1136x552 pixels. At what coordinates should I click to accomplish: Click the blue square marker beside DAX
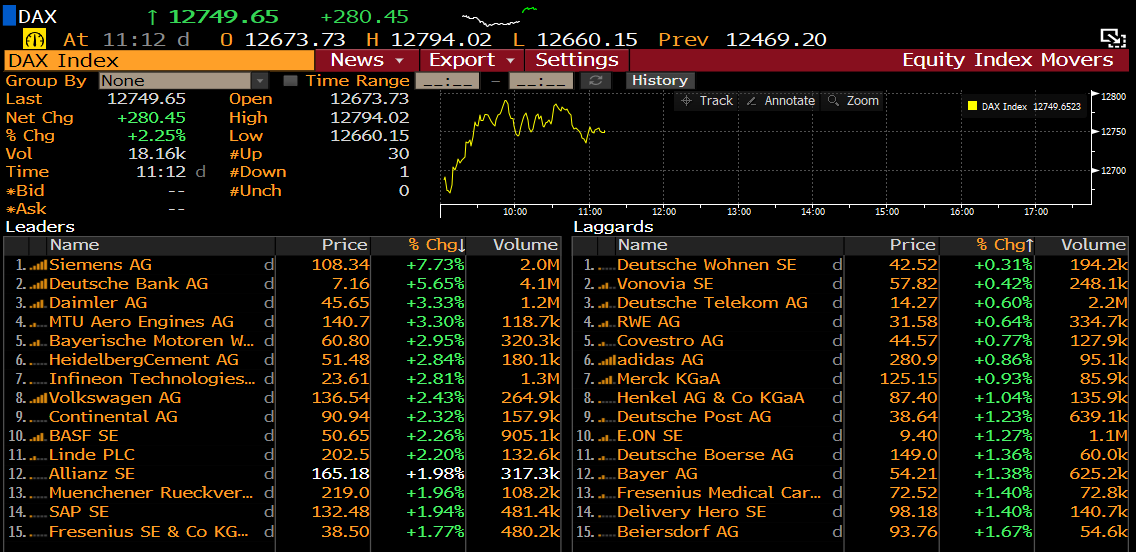(x=9, y=16)
